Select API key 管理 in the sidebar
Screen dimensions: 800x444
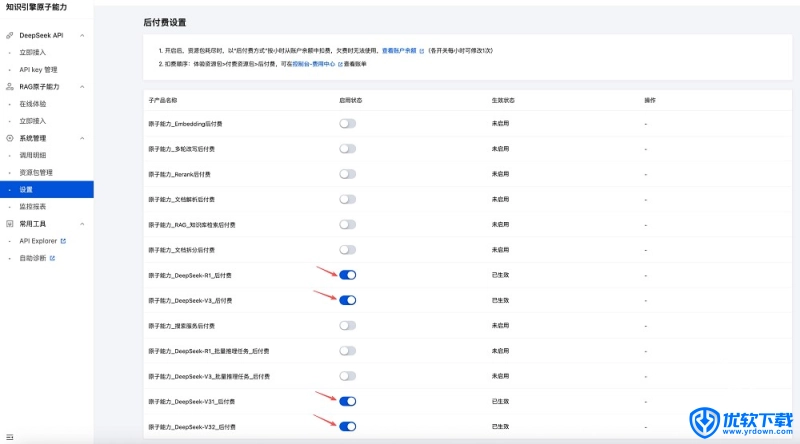click(x=39, y=70)
